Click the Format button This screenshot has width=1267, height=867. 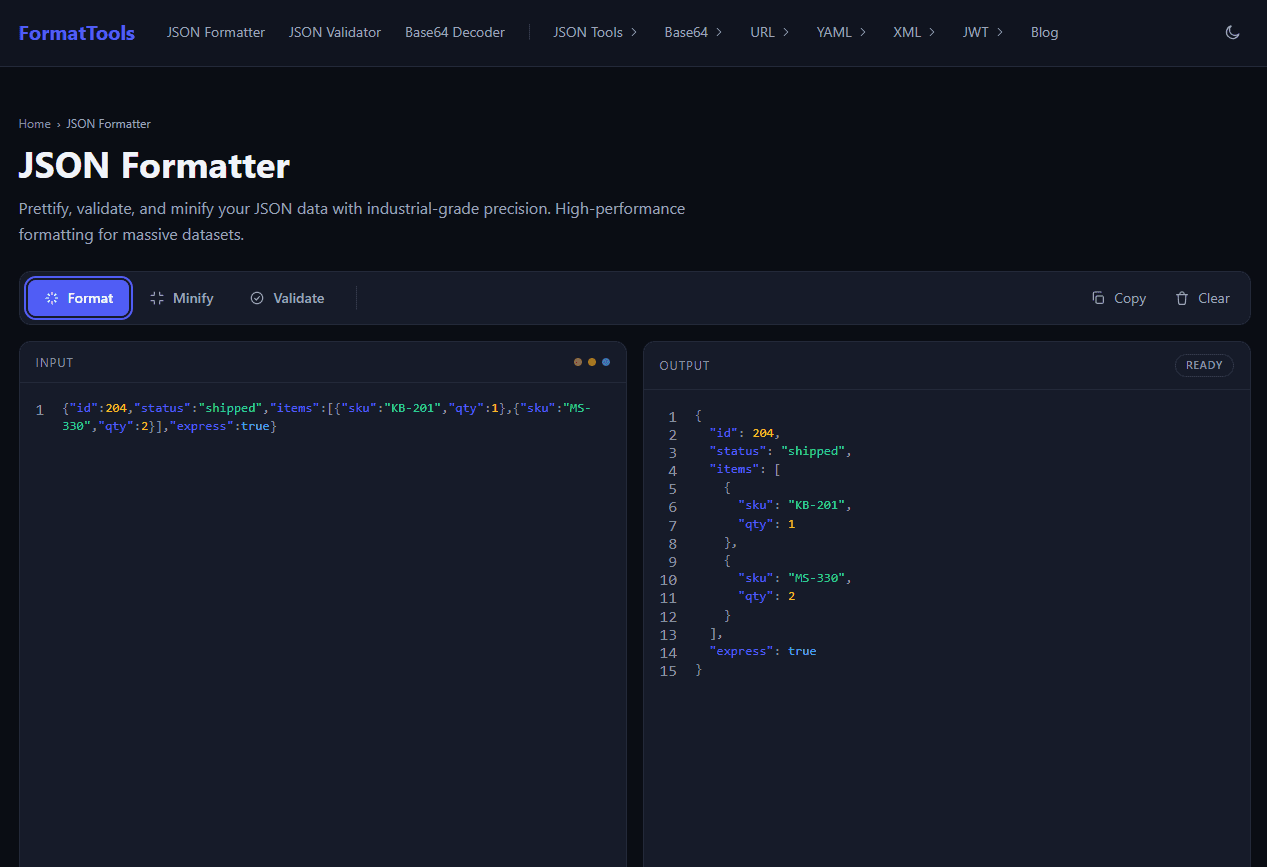click(x=79, y=298)
